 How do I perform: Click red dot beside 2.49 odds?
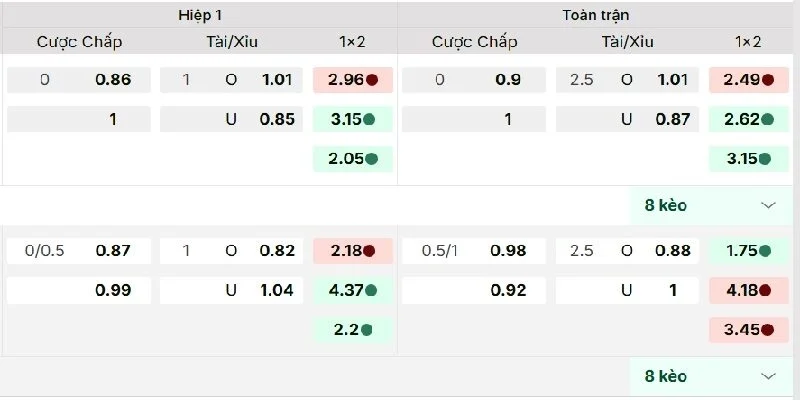[767, 81]
